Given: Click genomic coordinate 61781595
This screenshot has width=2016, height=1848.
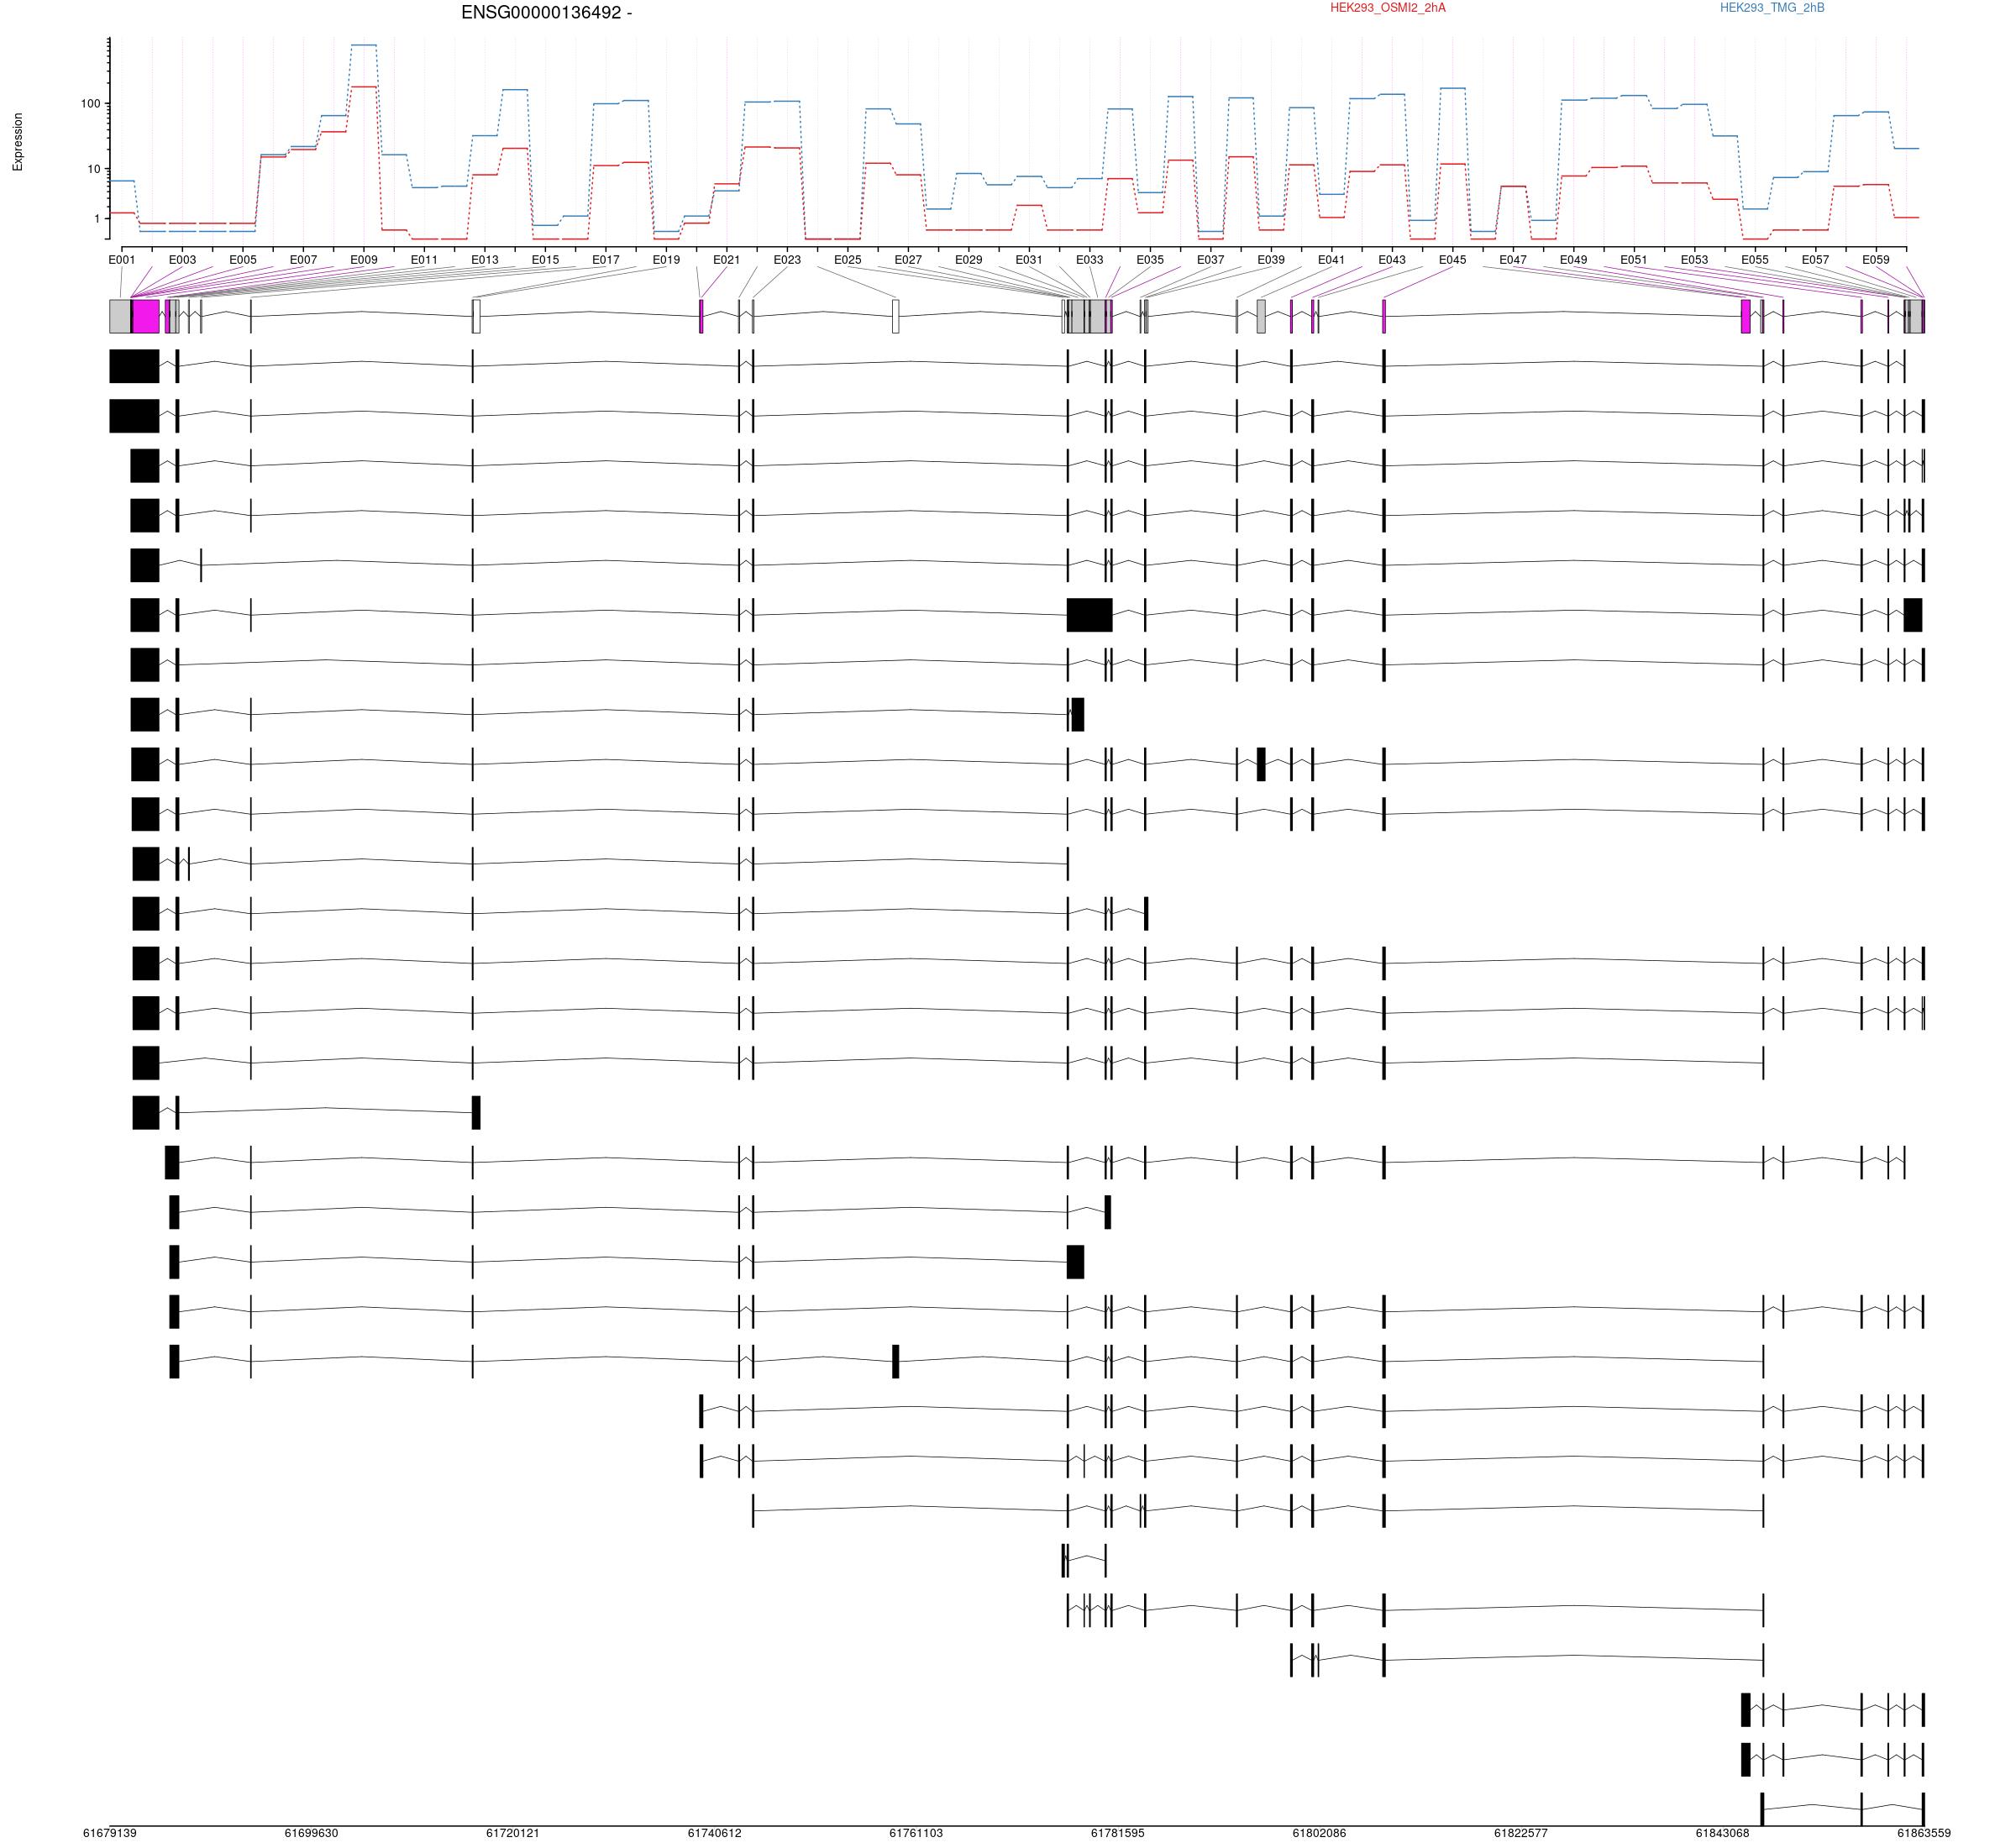Looking at the screenshot, I should [1118, 1833].
